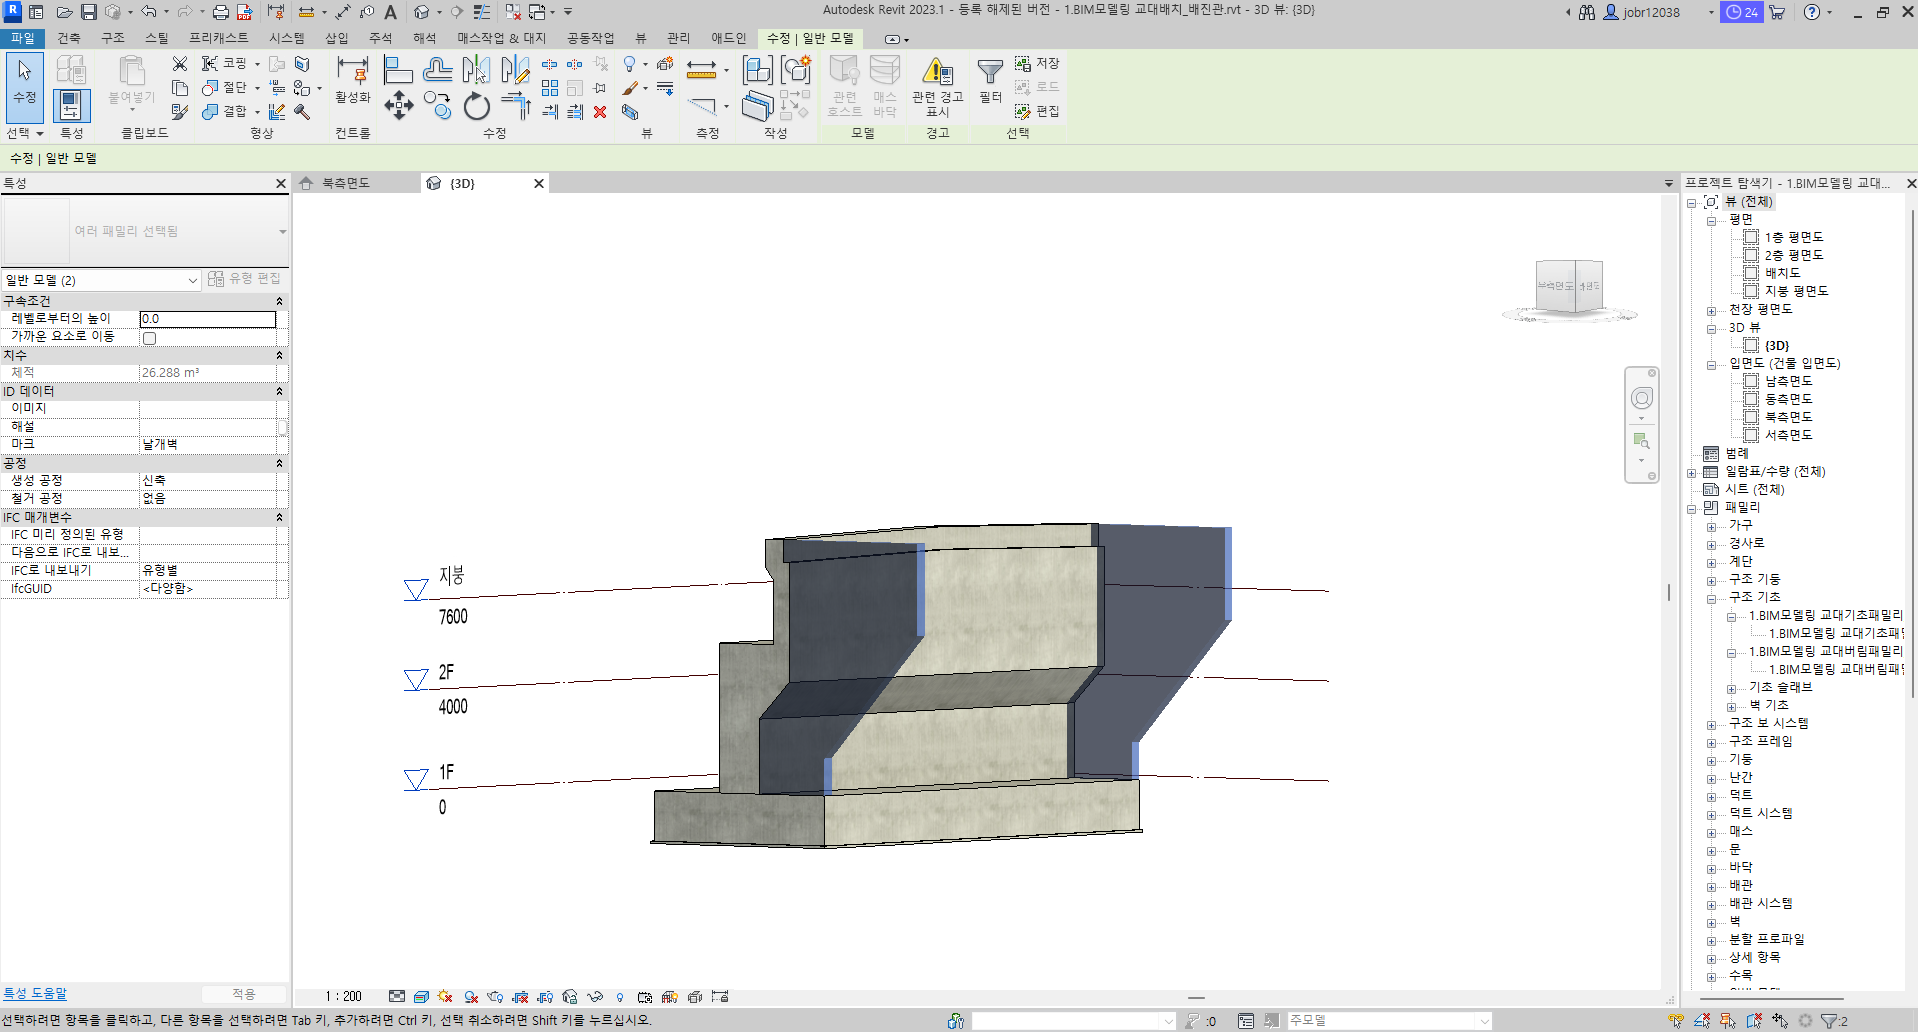The width and height of the screenshot is (1918, 1032).
Task: Open the 일반 모델 (2) type filter dropdown
Action: point(101,280)
